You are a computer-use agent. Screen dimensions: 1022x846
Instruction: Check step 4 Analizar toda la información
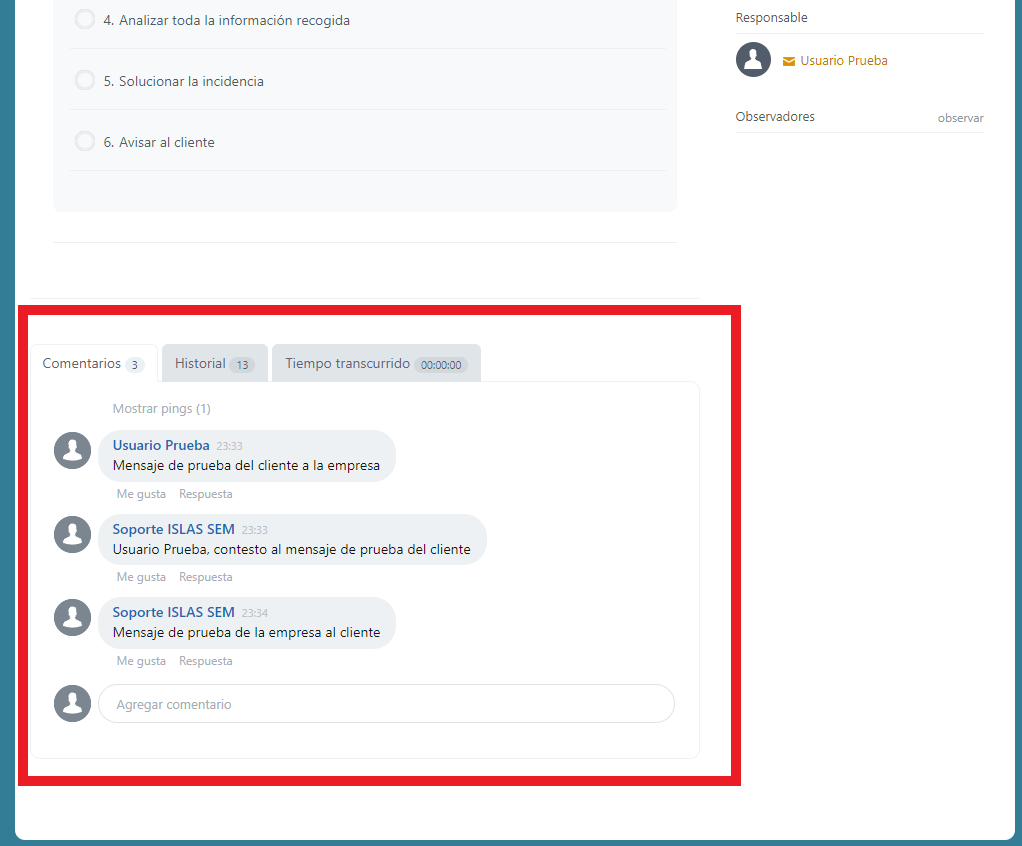(x=85, y=20)
